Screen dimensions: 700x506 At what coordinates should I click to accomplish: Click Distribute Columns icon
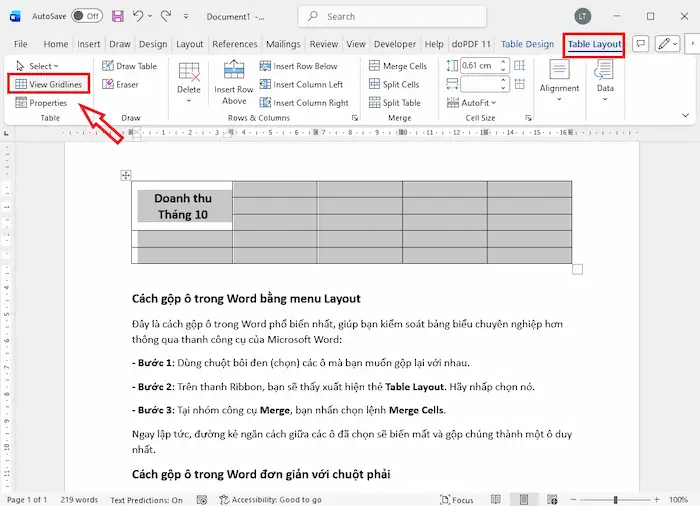pos(520,84)
